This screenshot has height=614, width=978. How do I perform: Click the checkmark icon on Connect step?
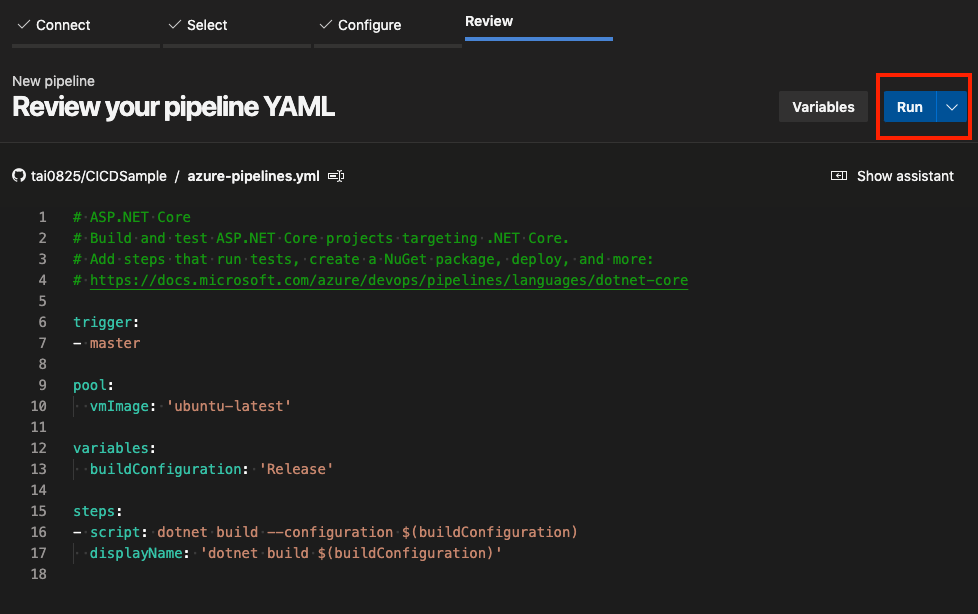24,25
